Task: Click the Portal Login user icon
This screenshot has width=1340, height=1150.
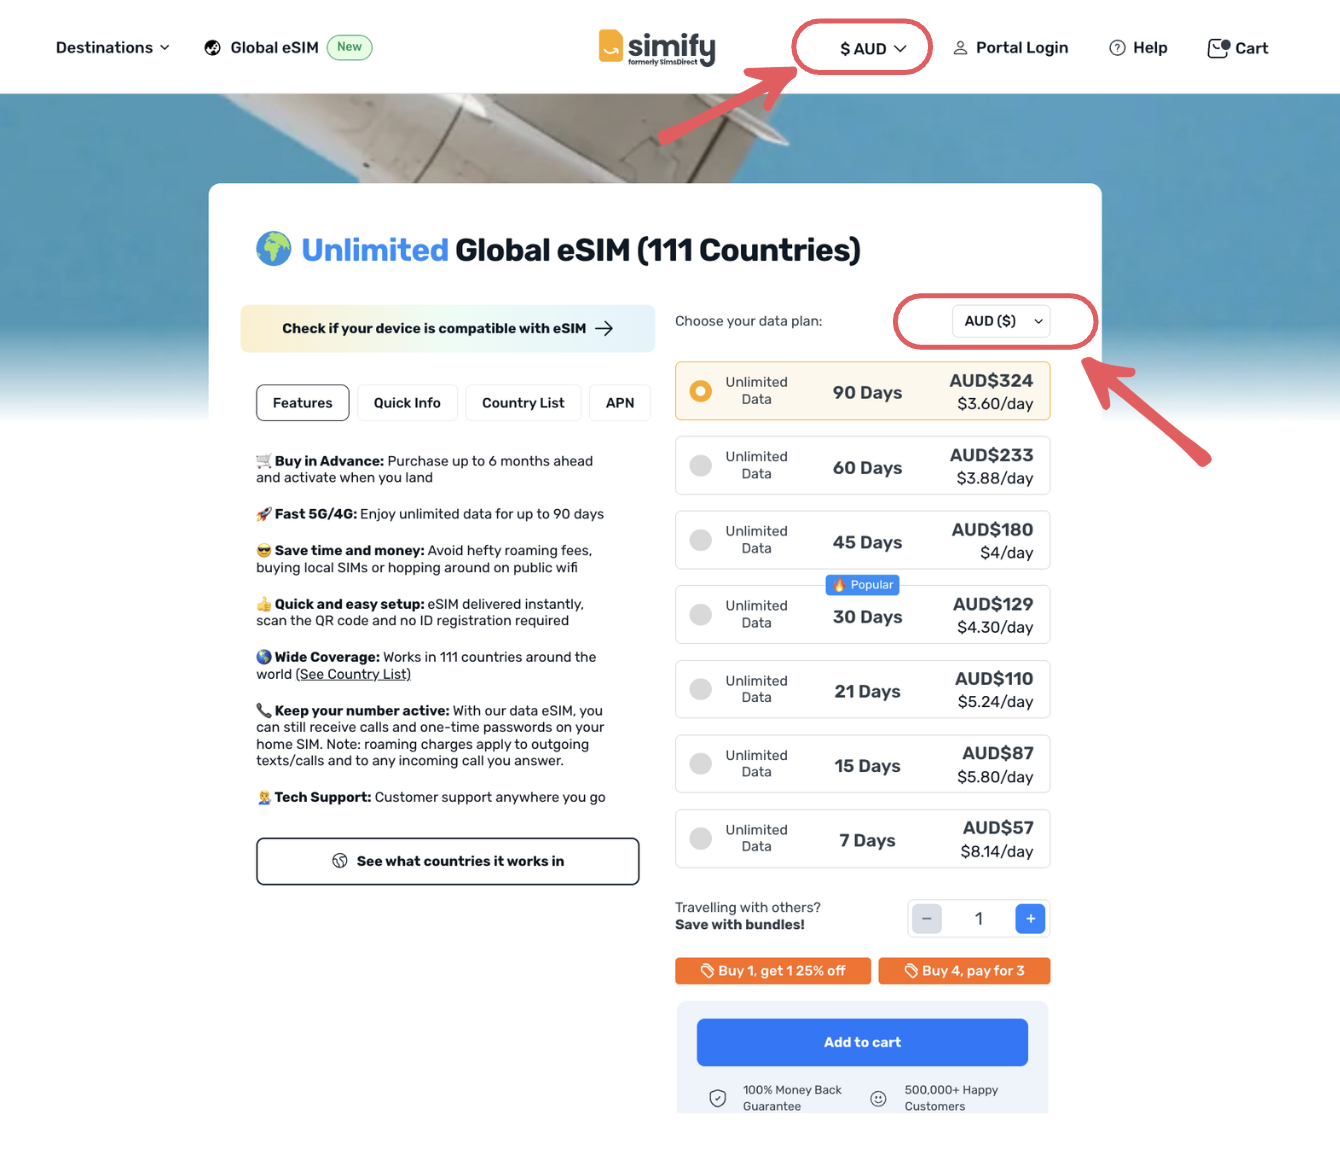Action: (x=960, y=48)
